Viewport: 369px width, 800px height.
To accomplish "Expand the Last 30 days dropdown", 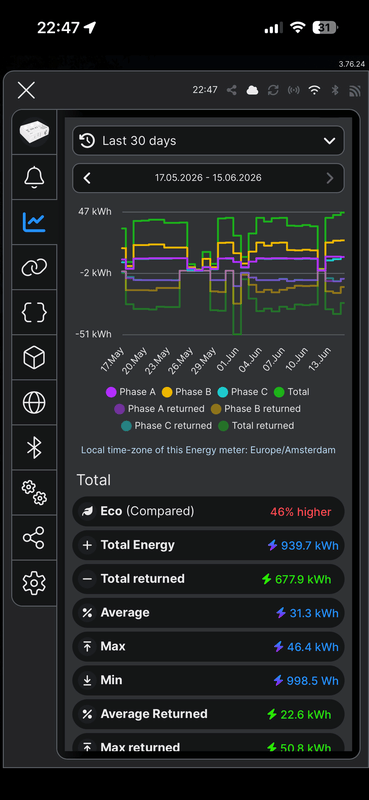I will tap(208, 141).
